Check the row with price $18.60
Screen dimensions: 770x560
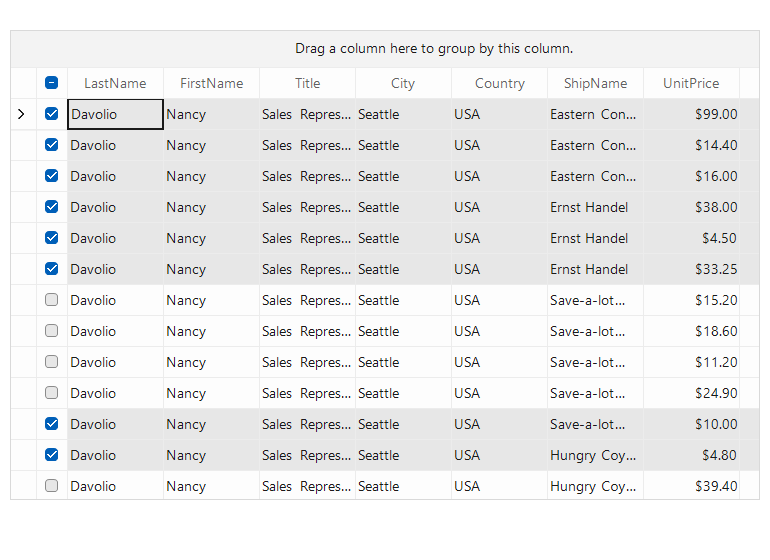[52, 331]
